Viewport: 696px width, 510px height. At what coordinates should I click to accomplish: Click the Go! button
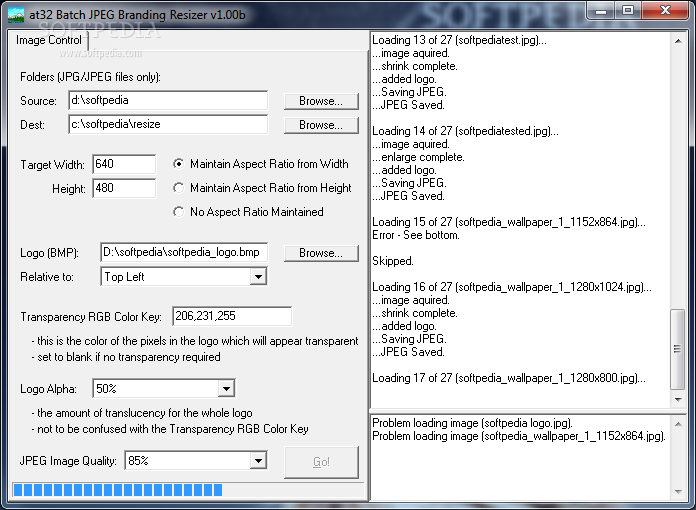(321, 462)
